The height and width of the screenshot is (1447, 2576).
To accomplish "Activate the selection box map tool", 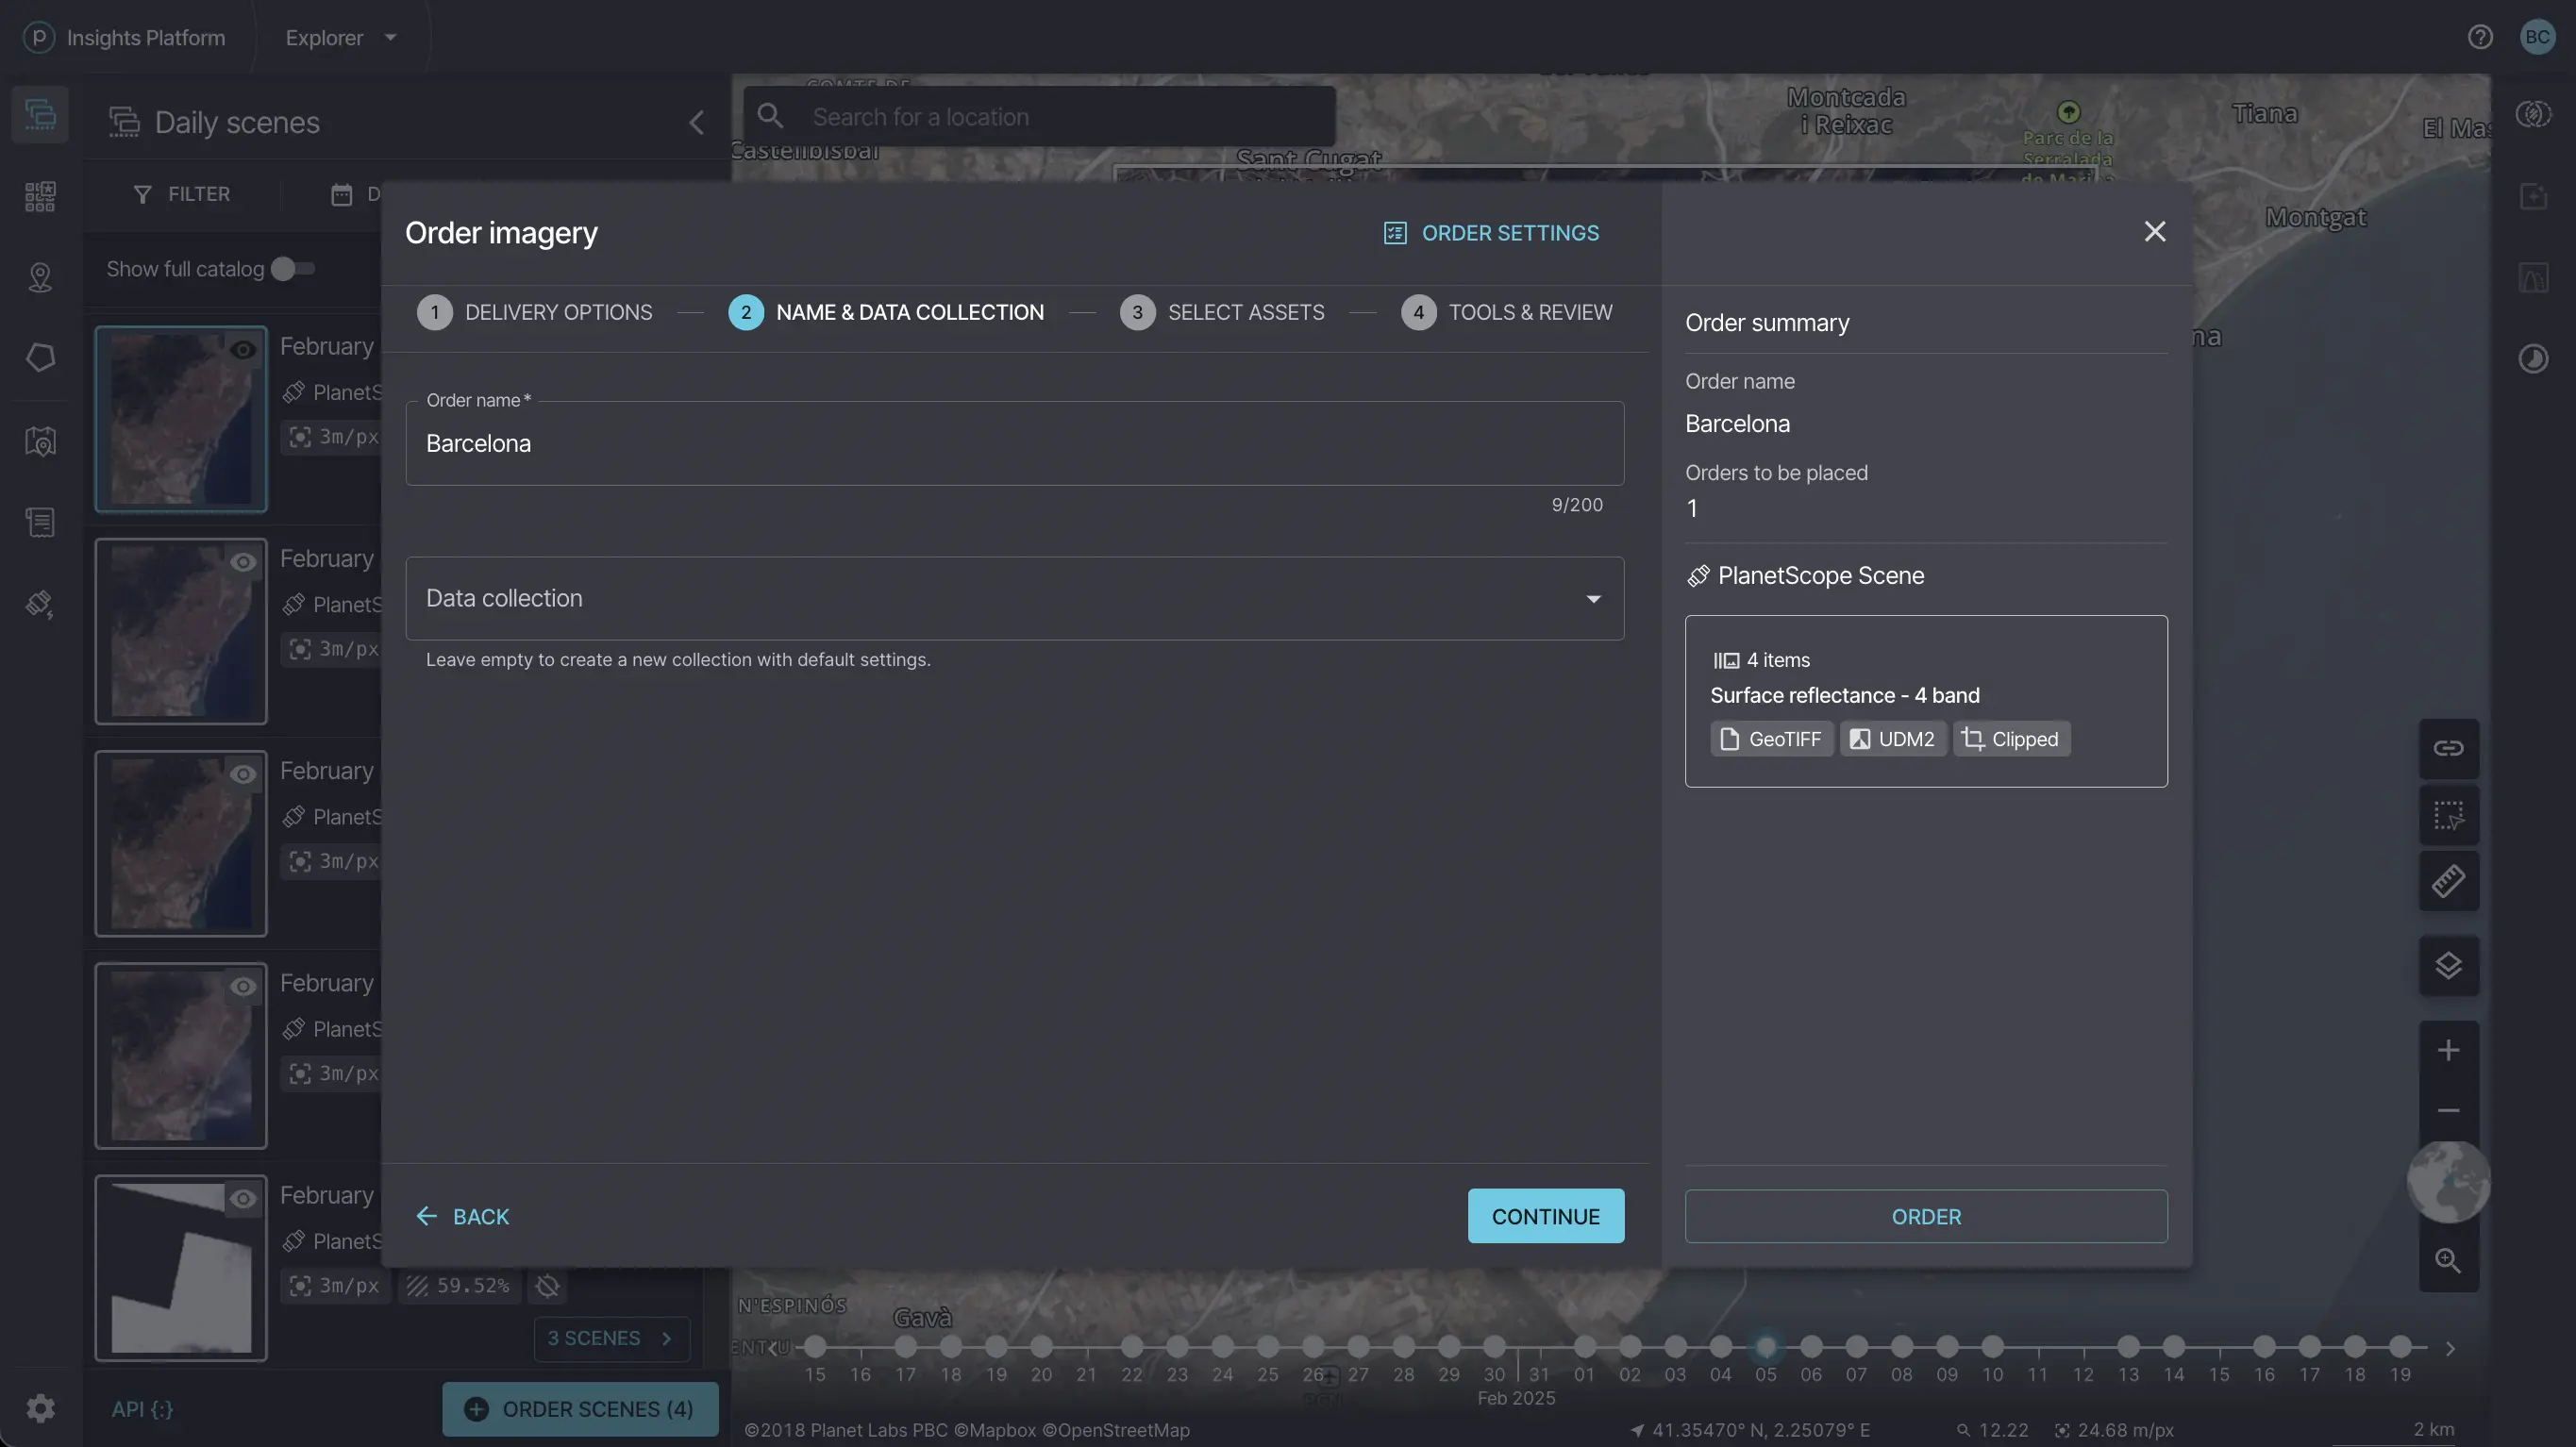I will coord(2448,815).
